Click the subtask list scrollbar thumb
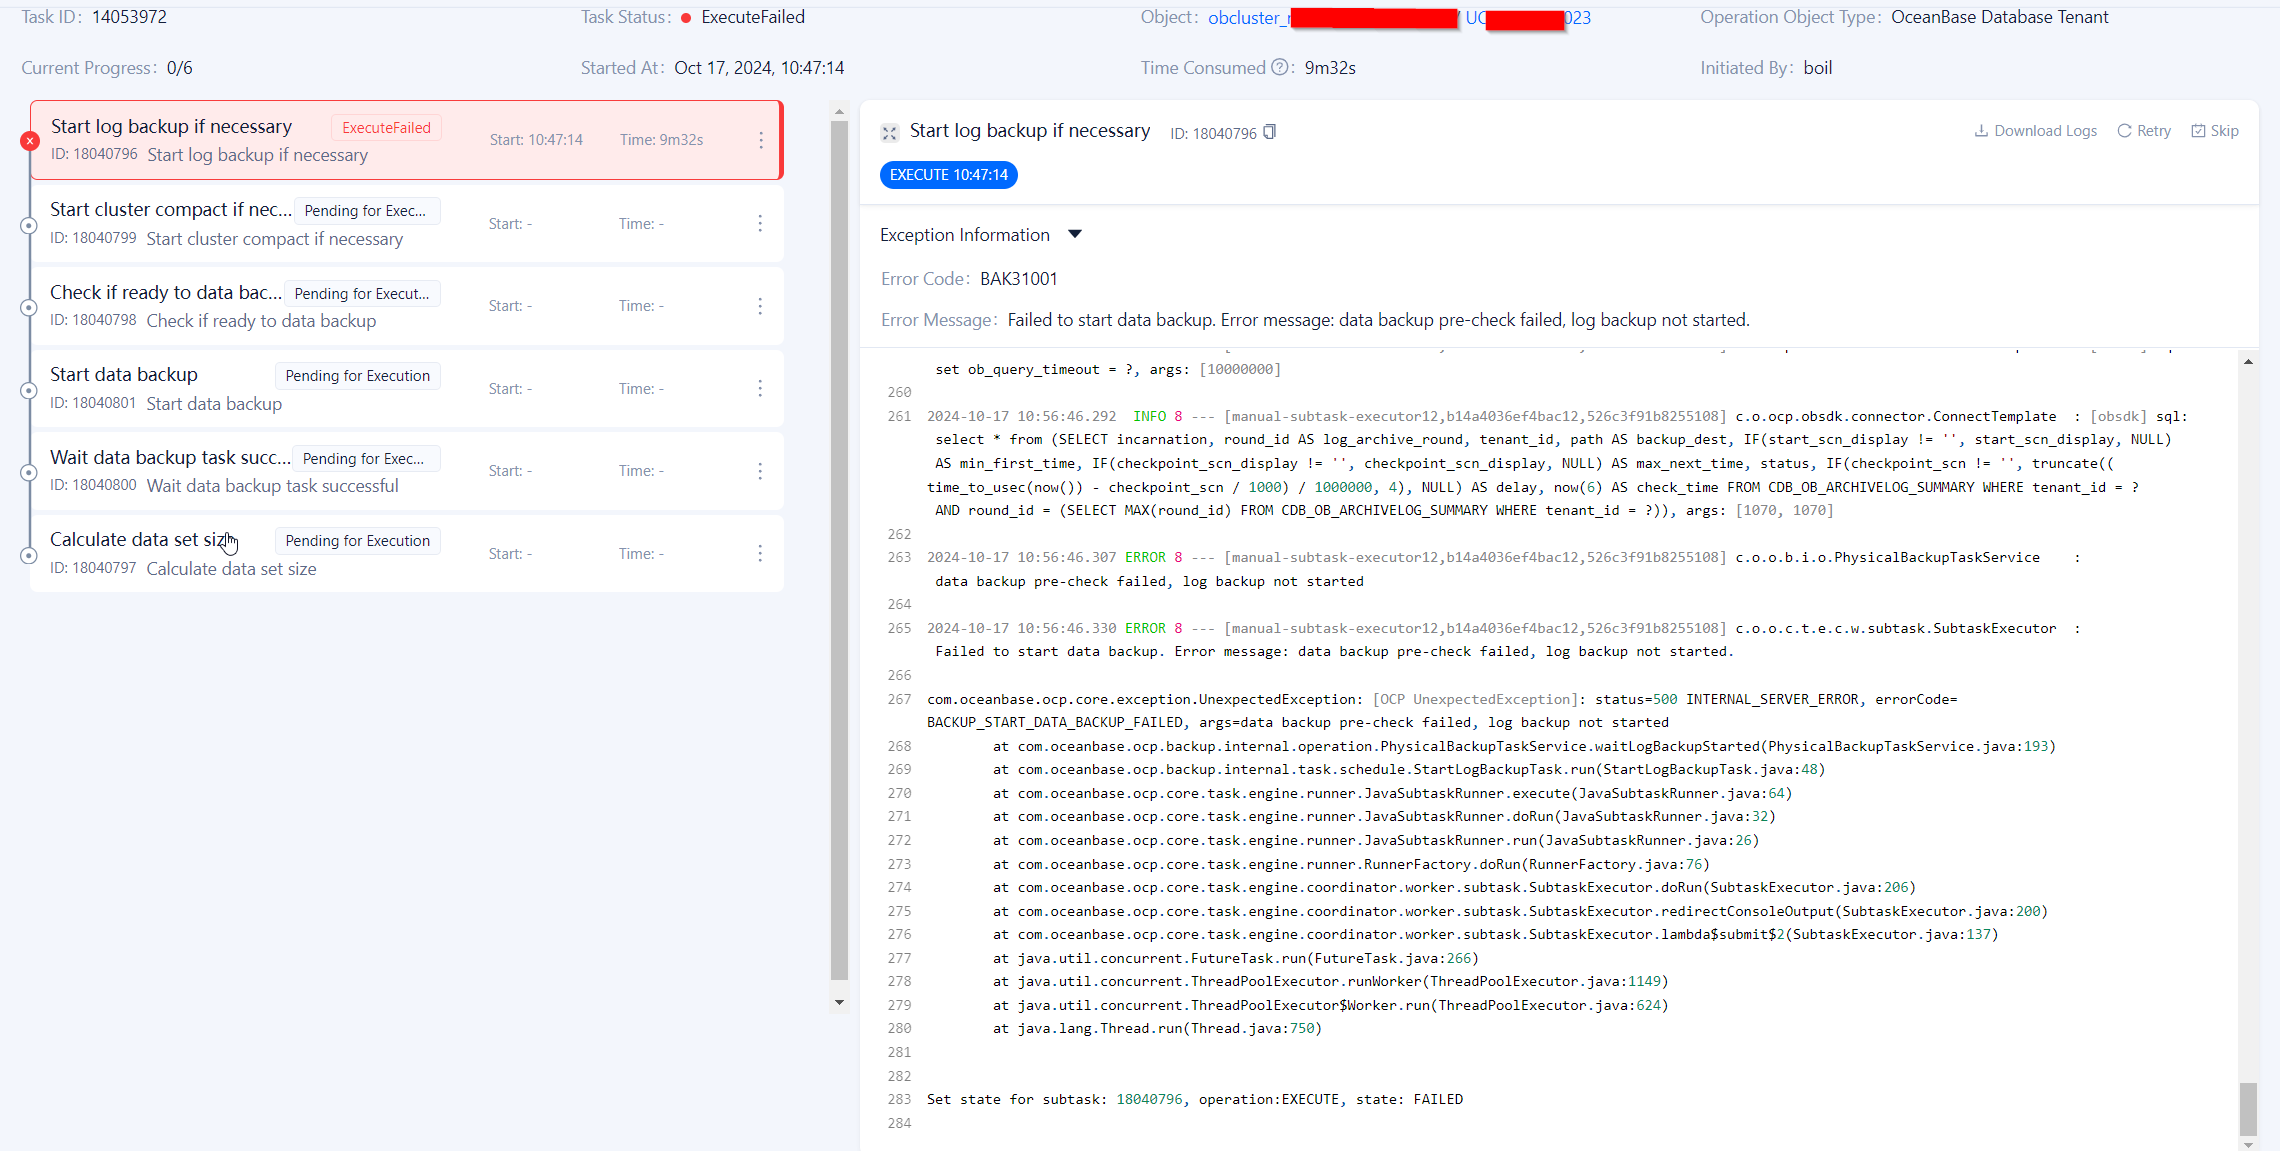The image size is (2280, 1151). click(839, 550)
